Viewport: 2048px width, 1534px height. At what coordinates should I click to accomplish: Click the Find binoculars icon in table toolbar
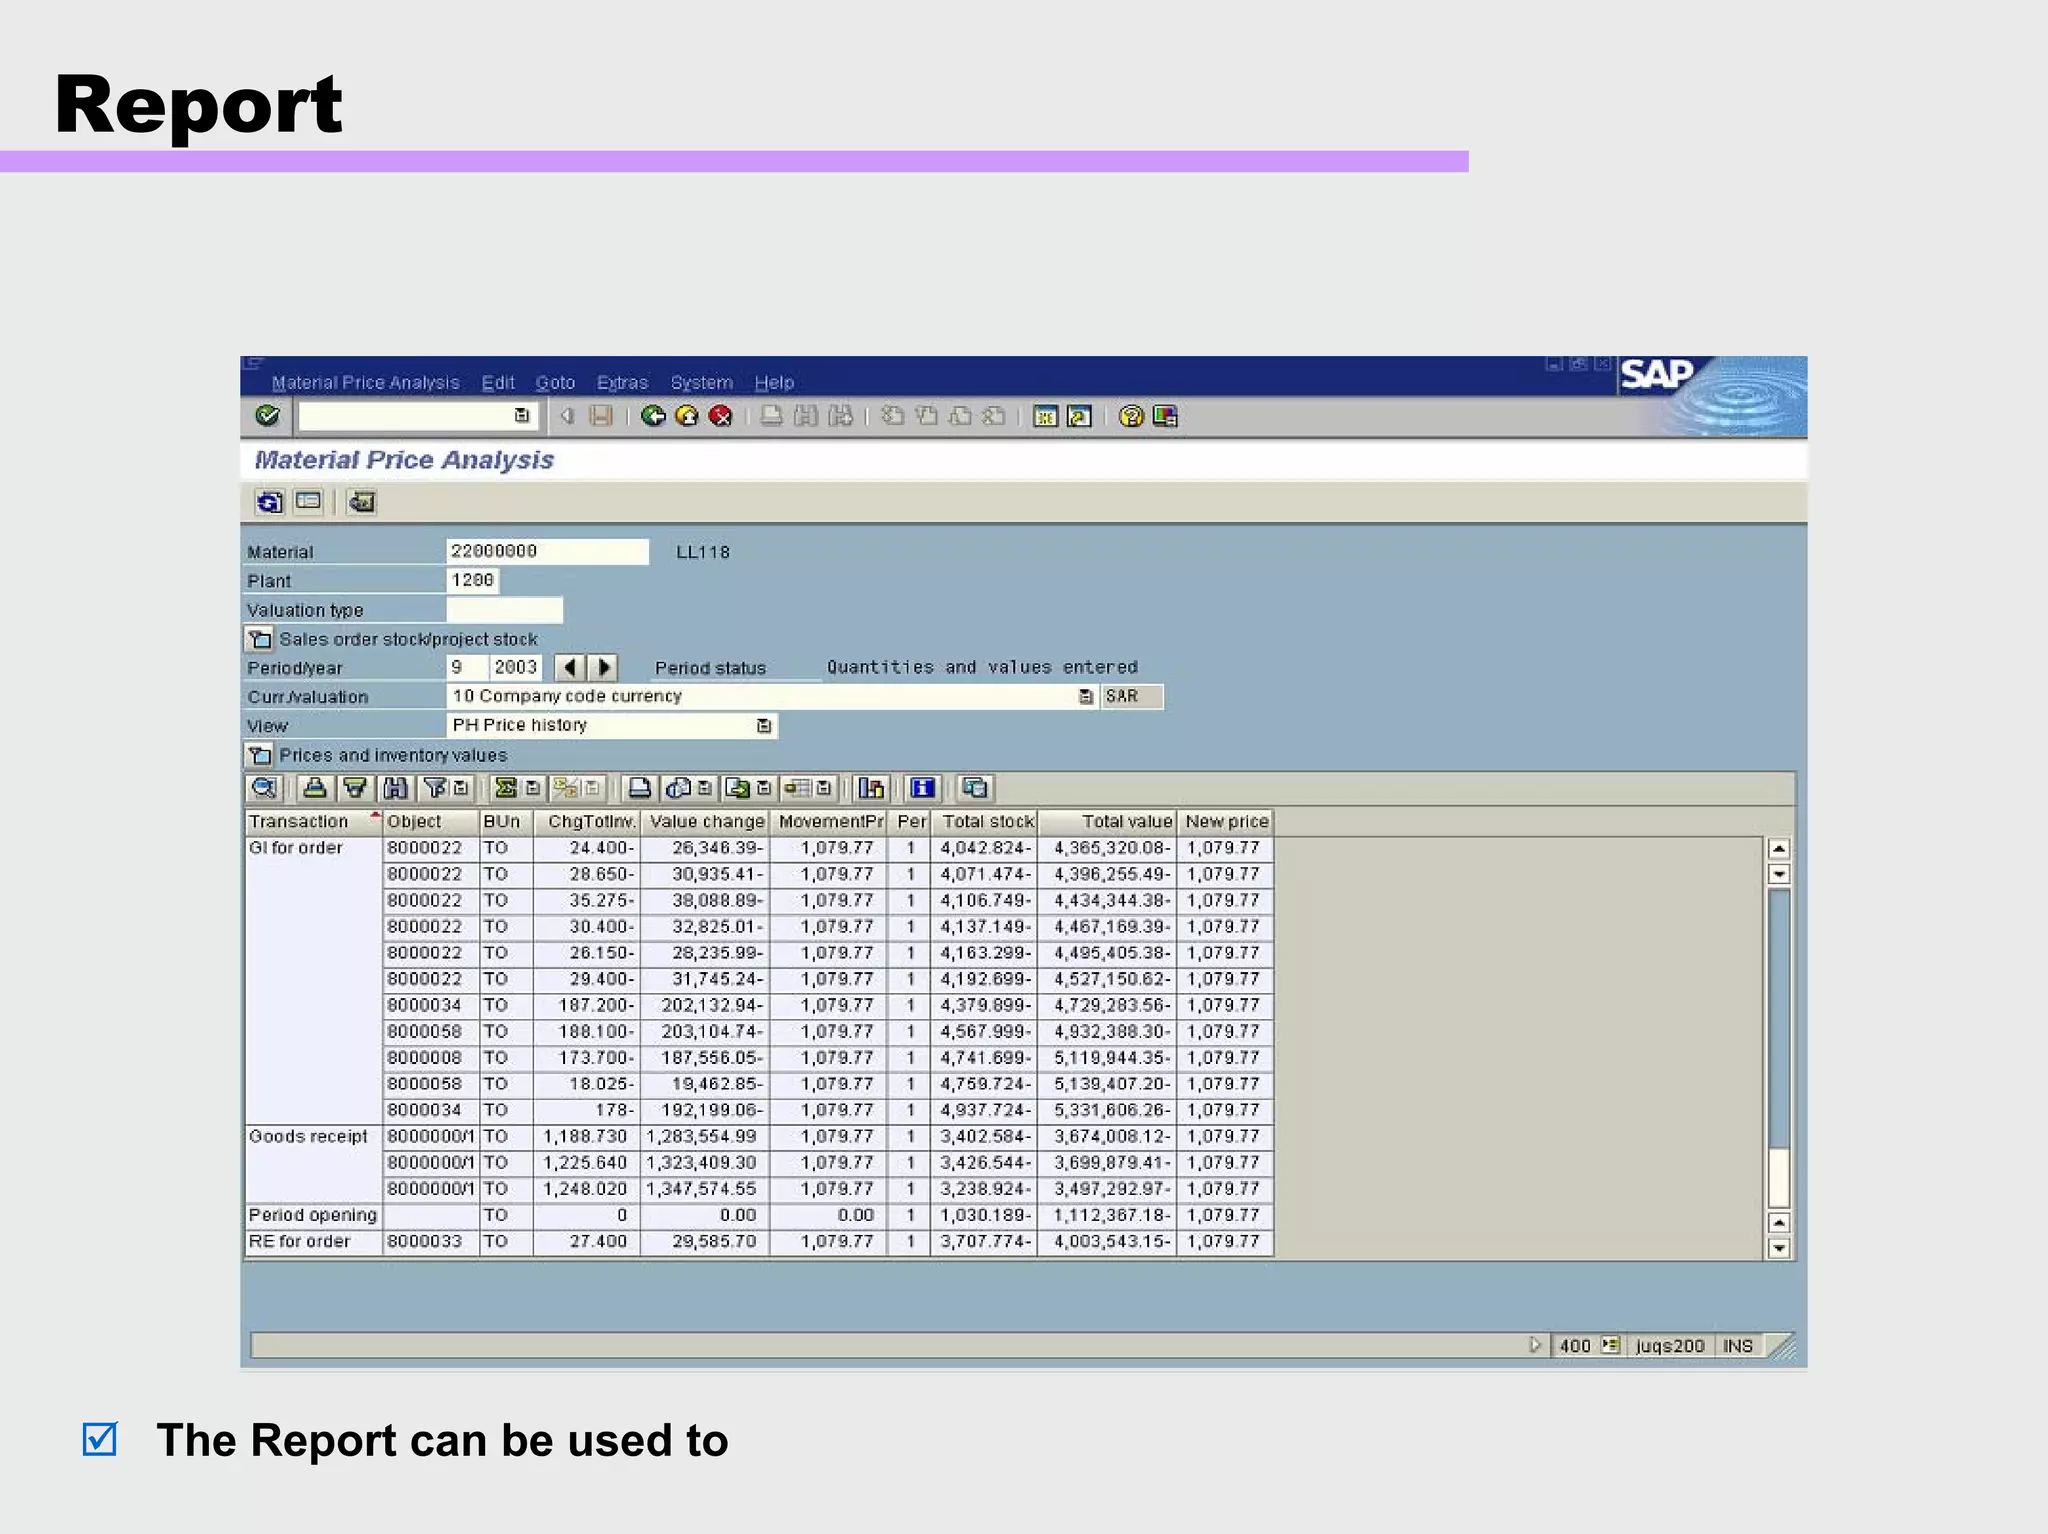[x=395, y=788]
